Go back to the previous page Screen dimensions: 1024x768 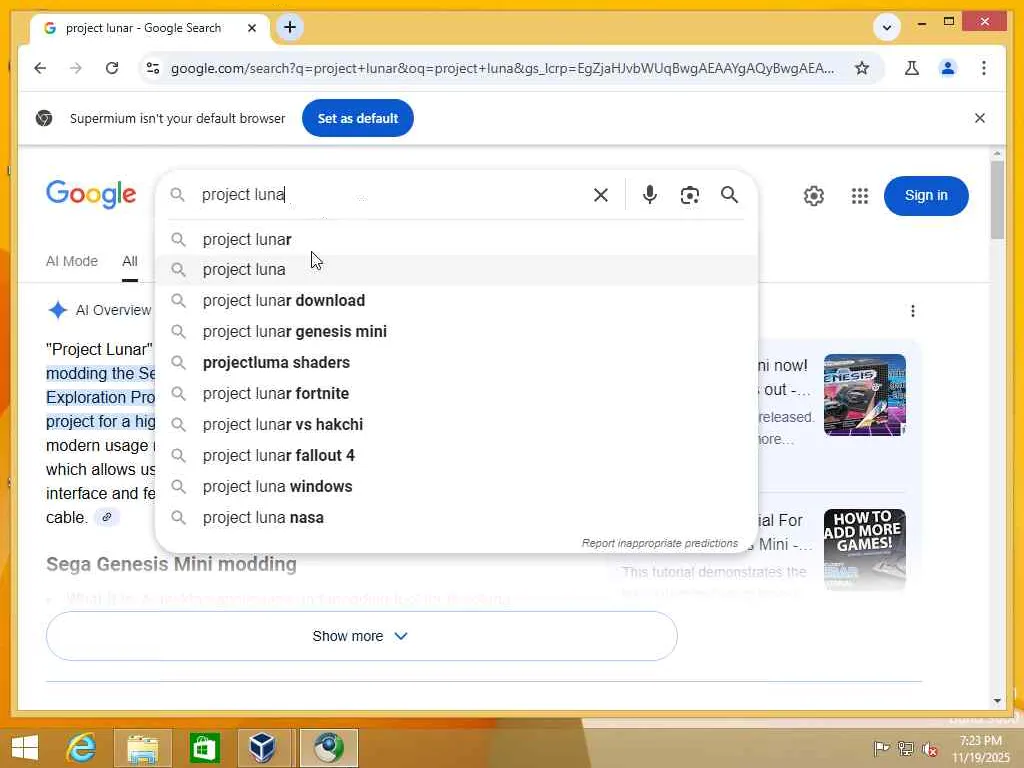pos(40,68)
